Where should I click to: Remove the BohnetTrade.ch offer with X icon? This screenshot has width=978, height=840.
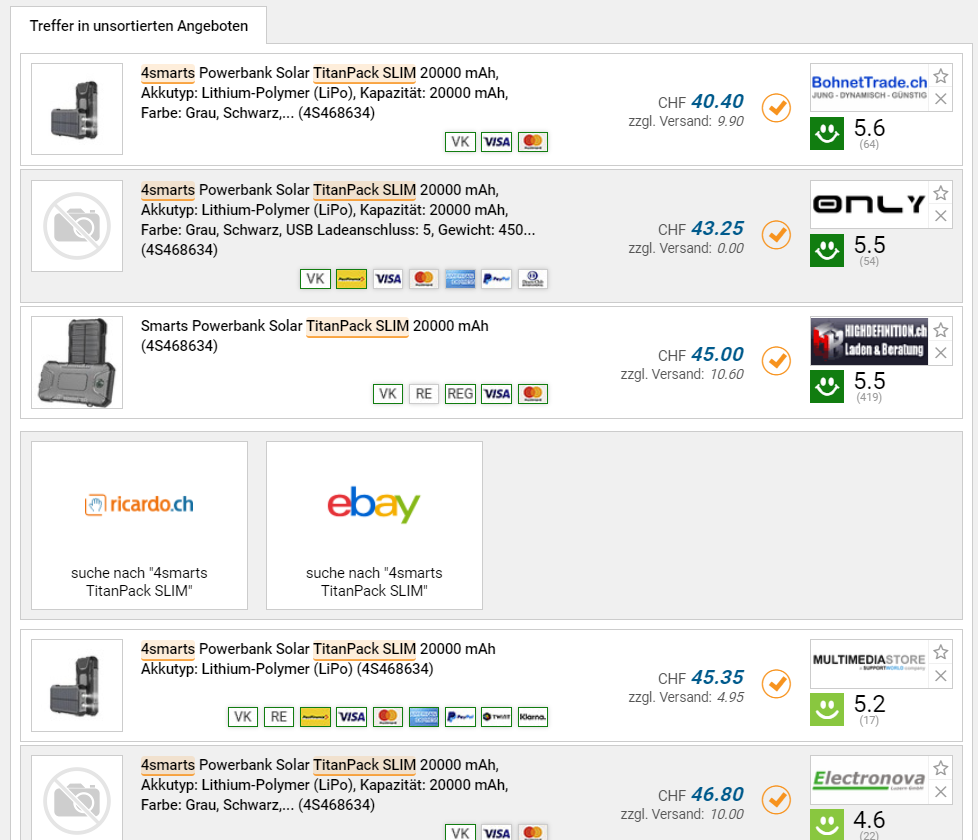coord(940,99)
